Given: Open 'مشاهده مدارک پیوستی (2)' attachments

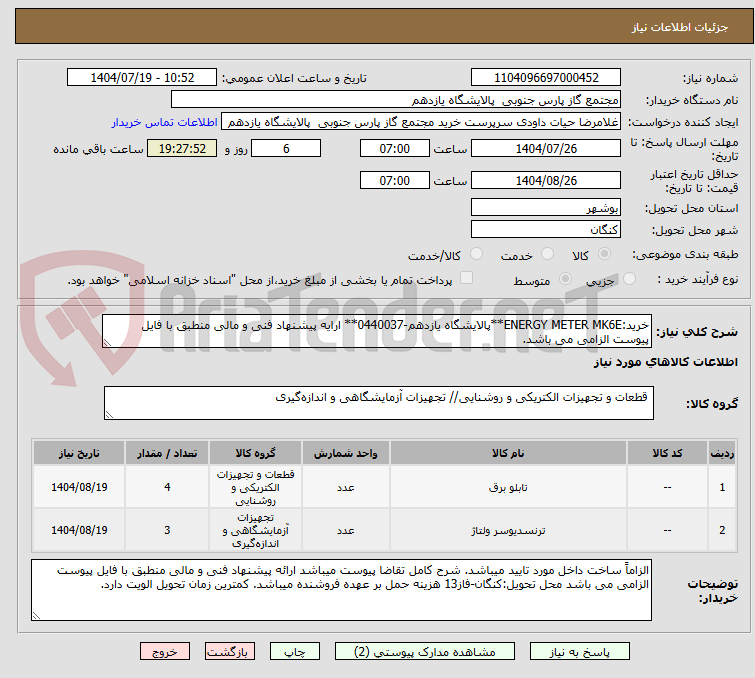Looking at the screenshot, I should tap(424, 652).
